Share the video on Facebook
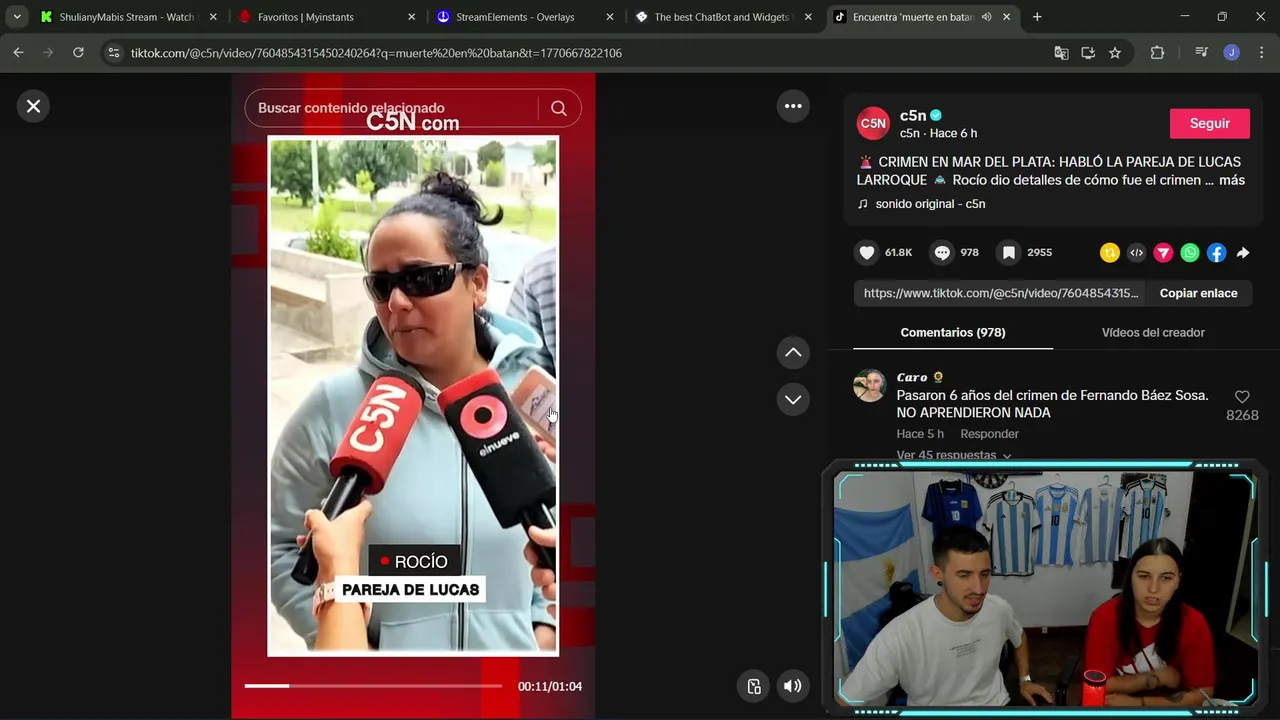 coord(1216,253)
